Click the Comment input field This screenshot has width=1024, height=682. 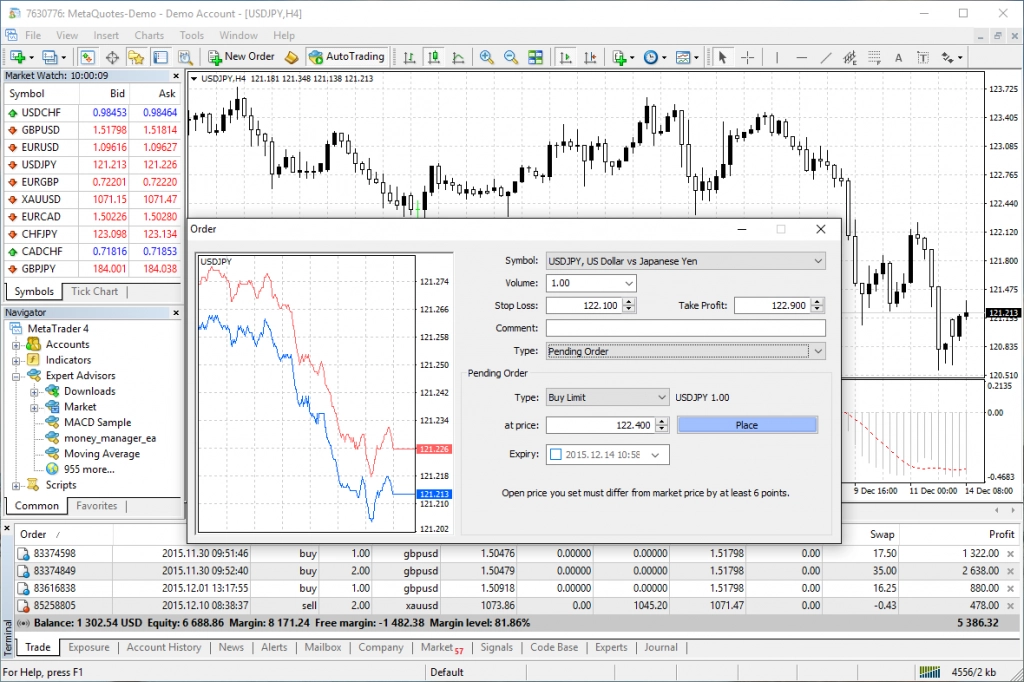point(685,328)
